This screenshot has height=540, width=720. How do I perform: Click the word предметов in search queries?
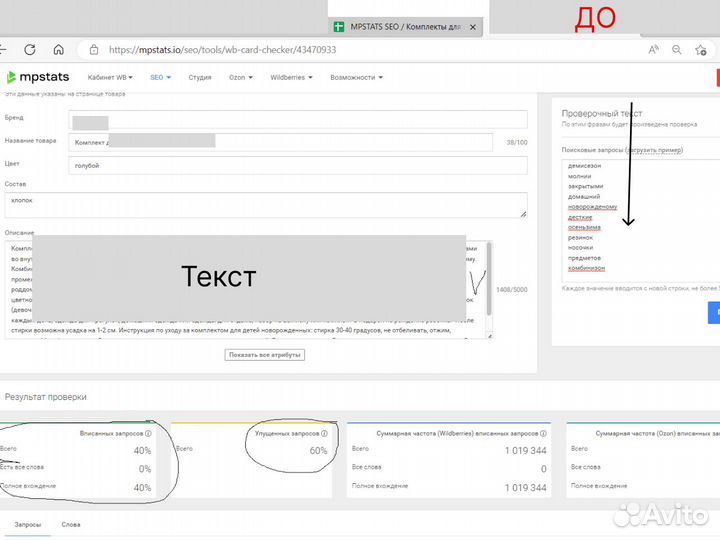584,258
